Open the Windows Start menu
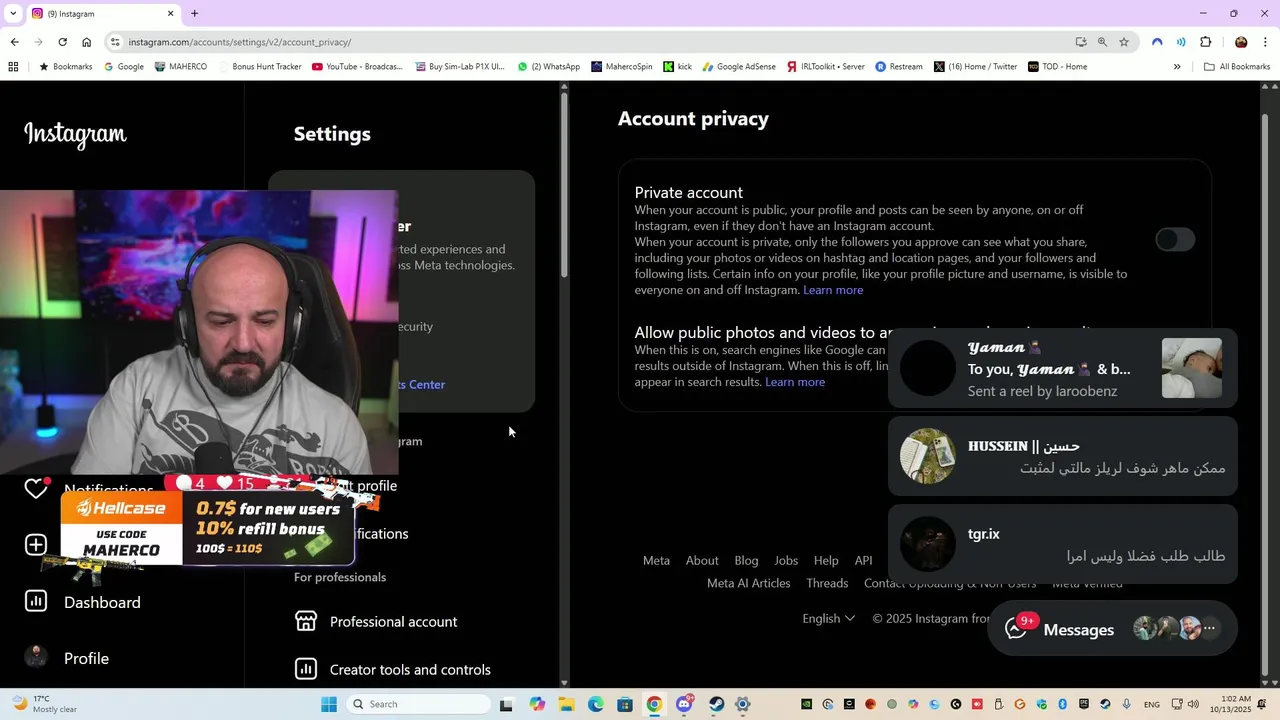This screenshot has width=1280, height=720. click(x=329, y=704)
